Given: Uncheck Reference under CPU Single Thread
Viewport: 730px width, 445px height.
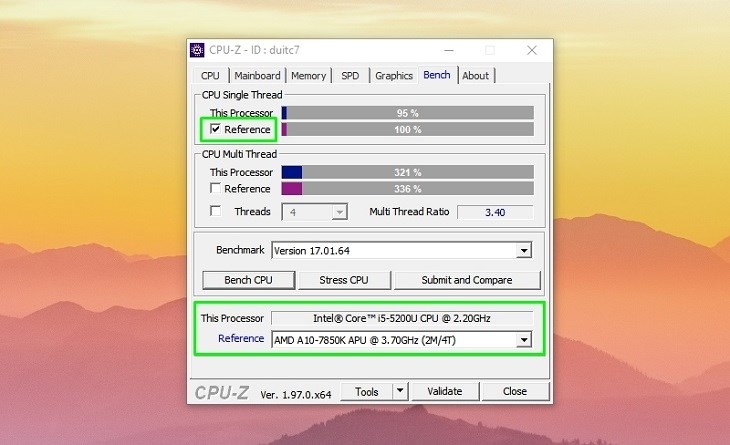Looking at the screenshot, I should pos(215,130).
